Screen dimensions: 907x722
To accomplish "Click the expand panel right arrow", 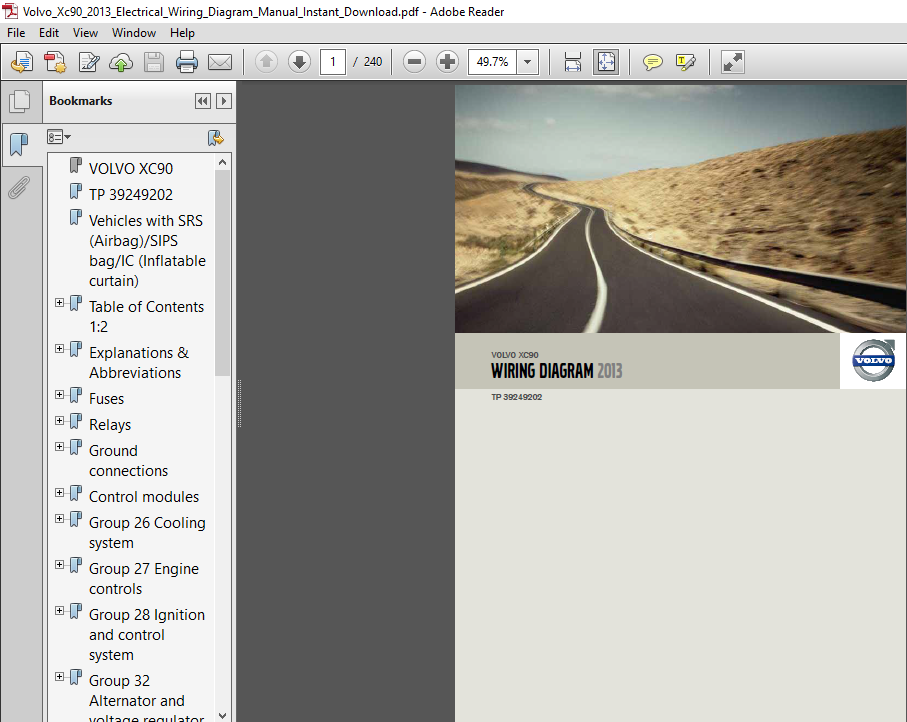I will click(224, 101).
